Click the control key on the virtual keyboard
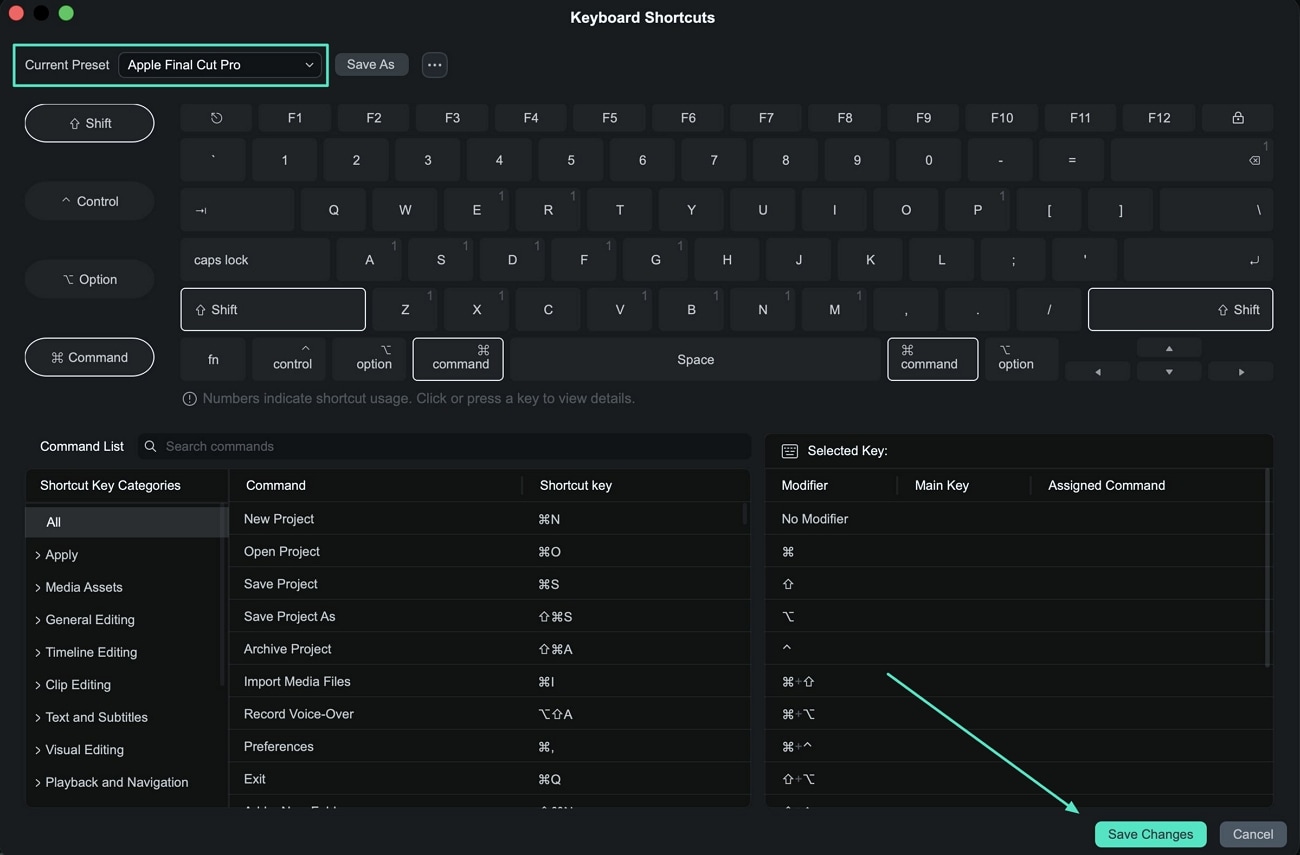 (x=289, y=359)
